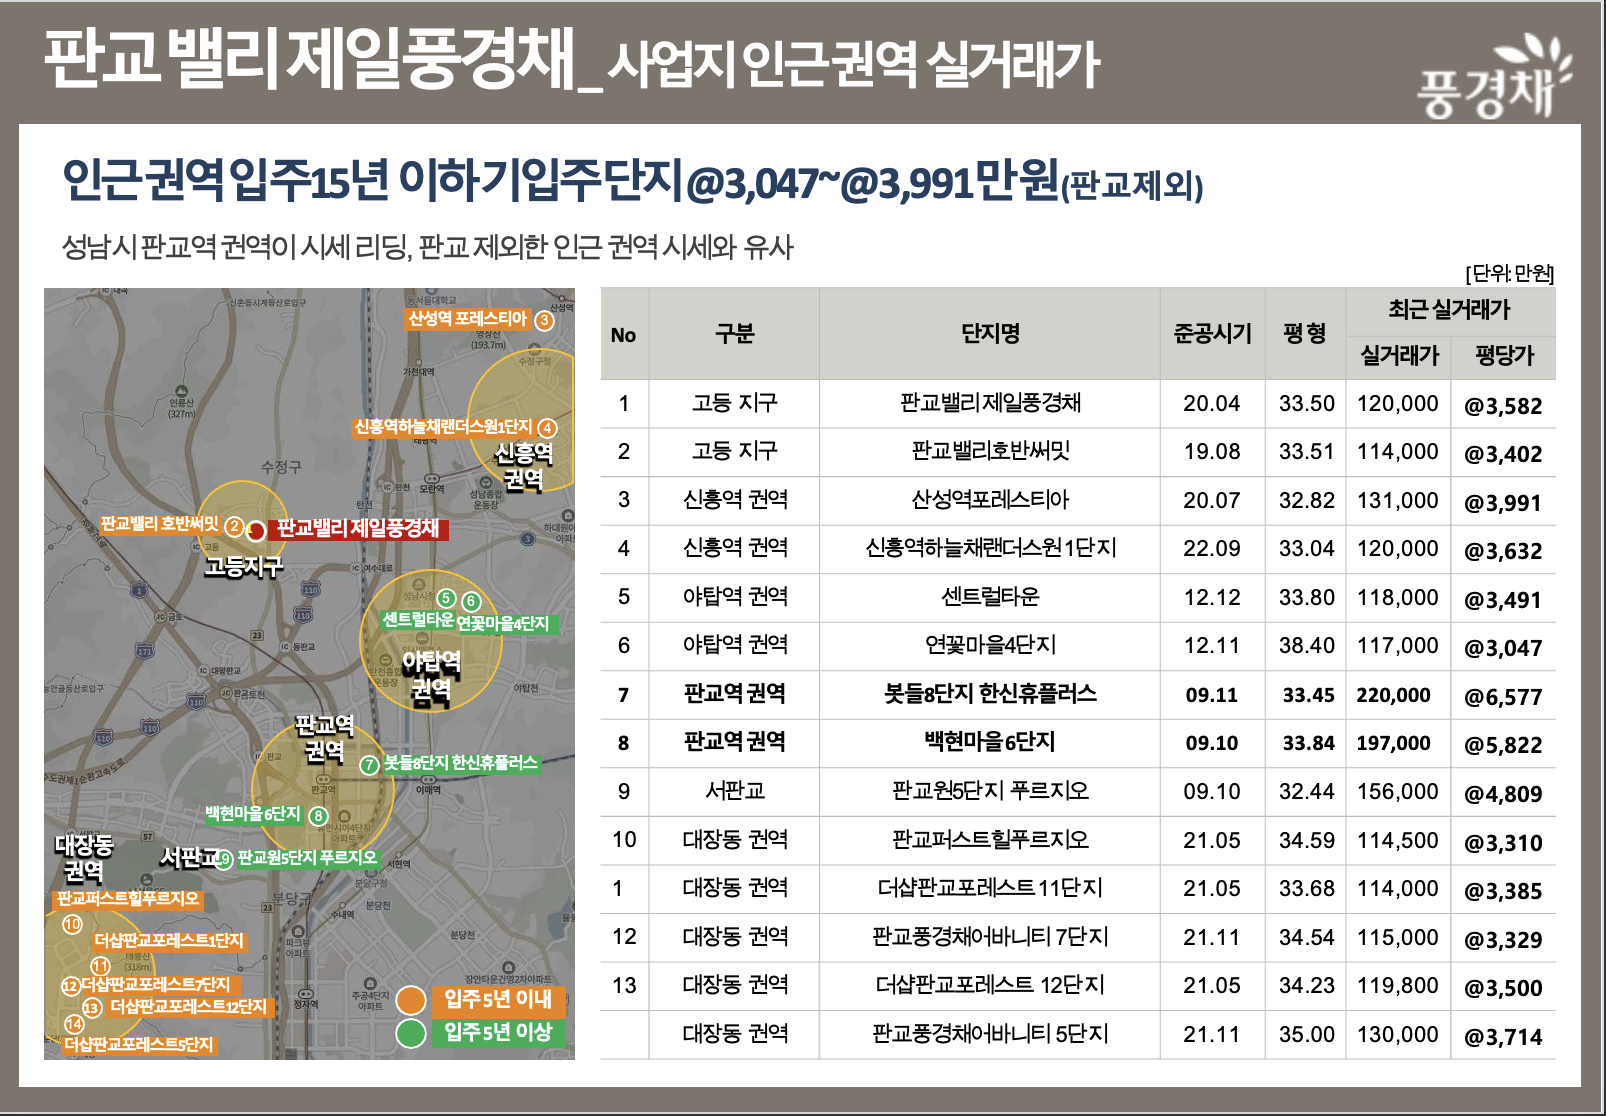The image size is (1606, 1116).
Task: Click orange map marker 10 below 판교퍼스트힐푸르지오
Action: (72, 924)
